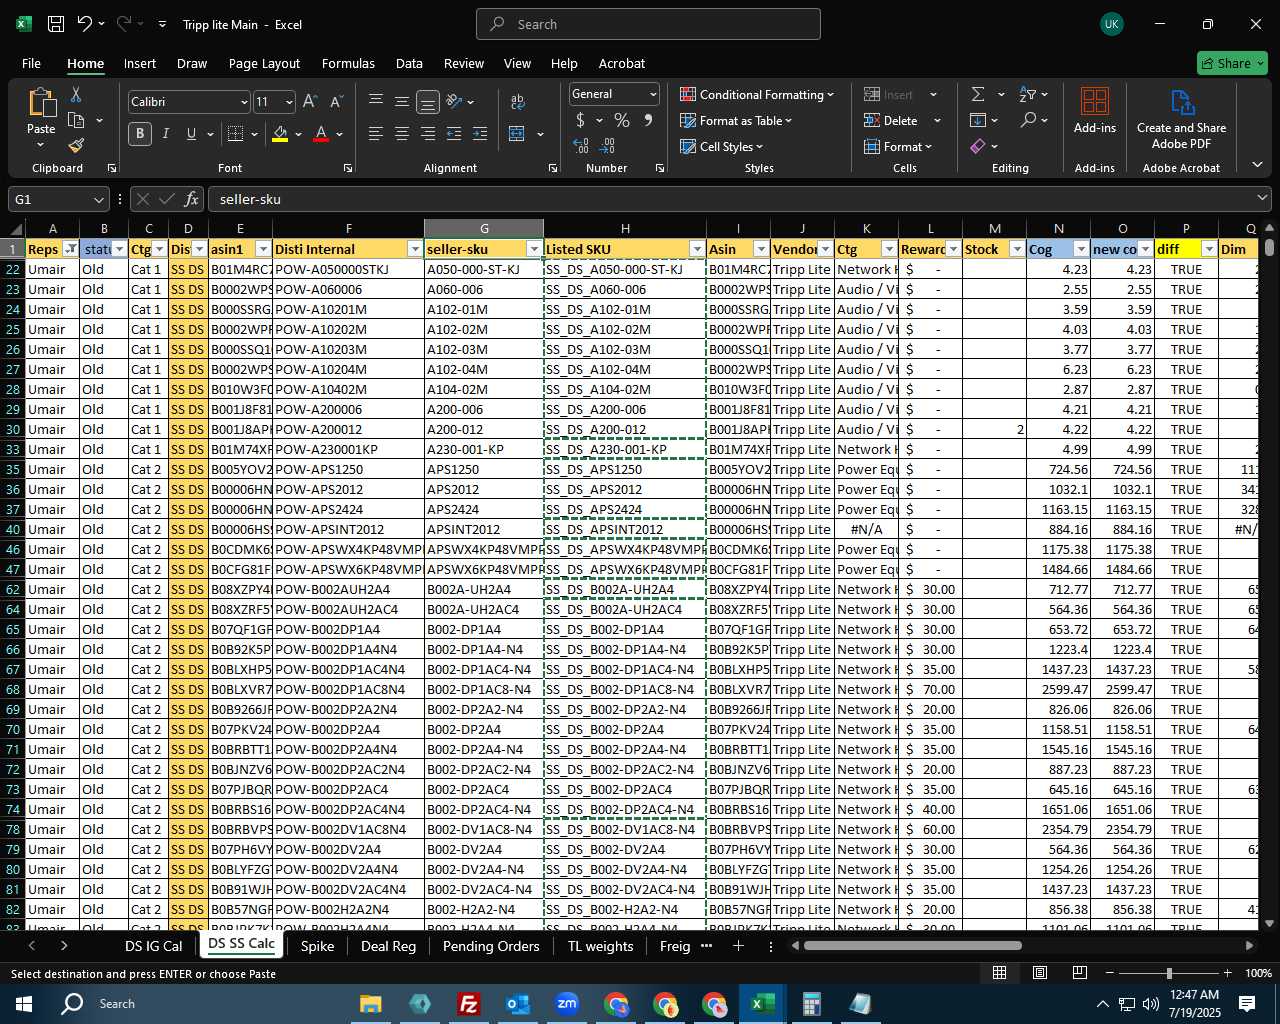The image size is (1280, 1024).
Task: Click the Font Color red swatch
Action: coord(321,134)
